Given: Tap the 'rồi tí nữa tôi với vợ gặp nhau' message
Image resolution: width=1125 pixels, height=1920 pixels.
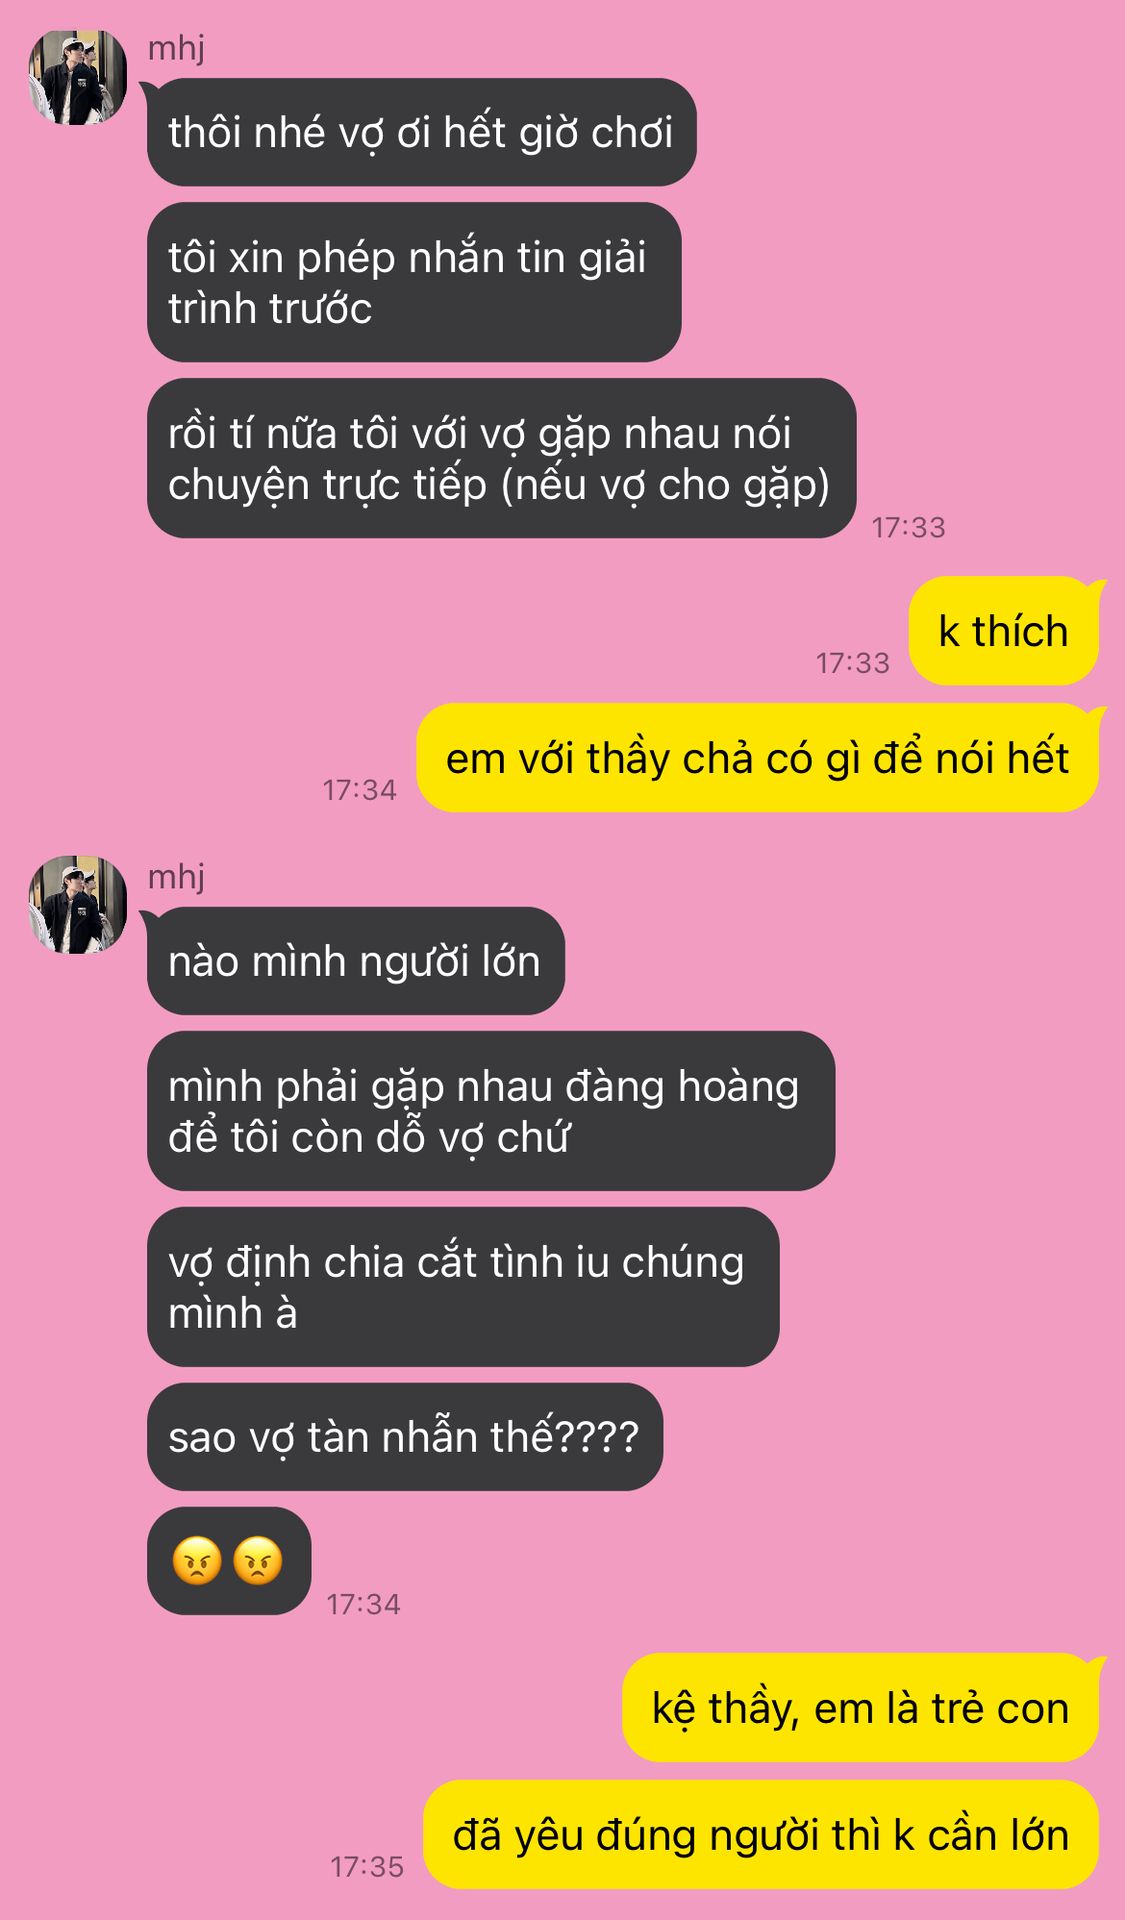Looking at the screenshot, I should [x=501, y=458].
